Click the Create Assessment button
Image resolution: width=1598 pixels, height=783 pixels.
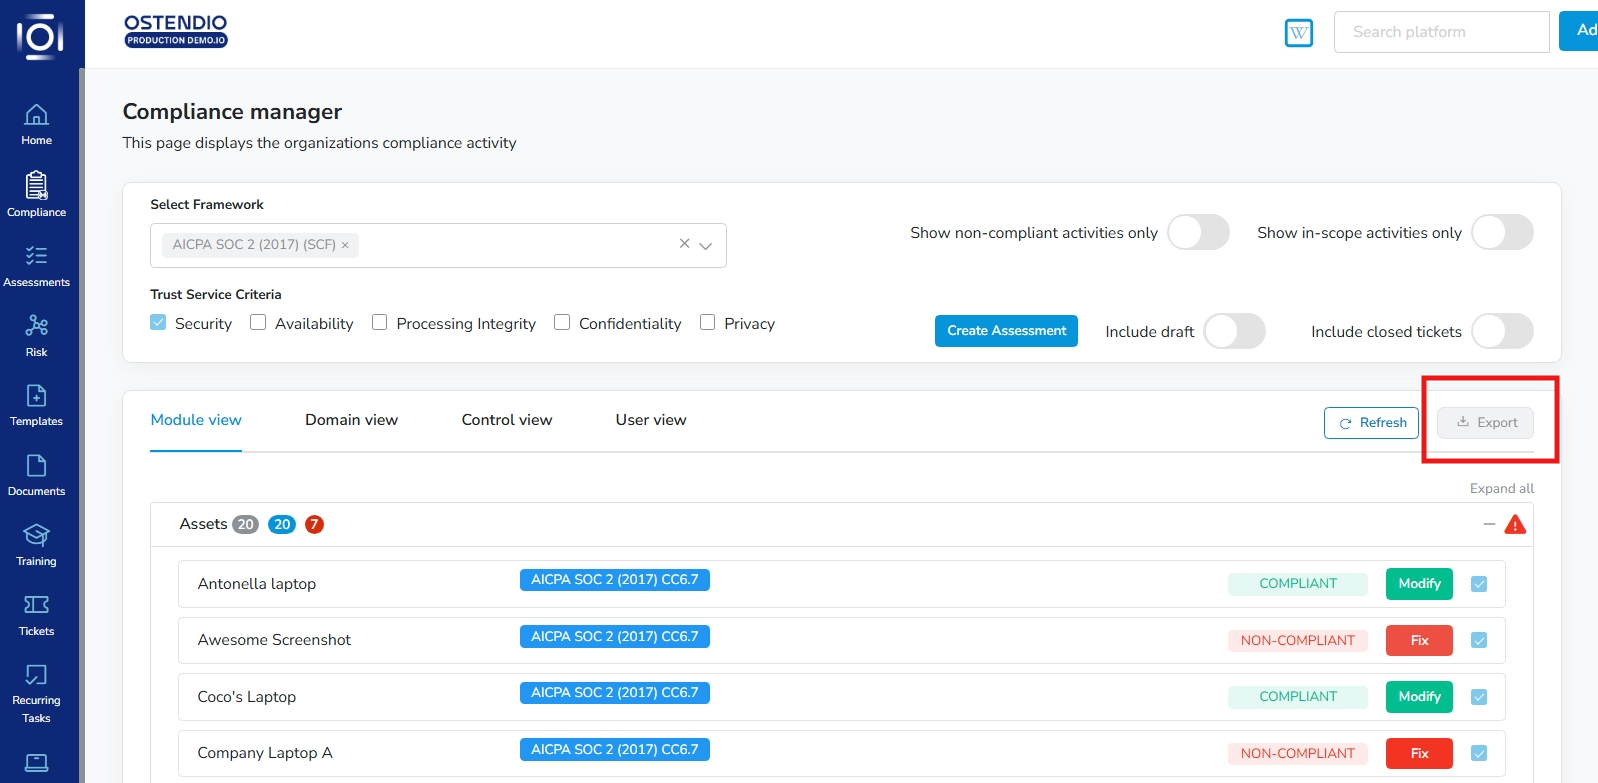coord(1006,331)
